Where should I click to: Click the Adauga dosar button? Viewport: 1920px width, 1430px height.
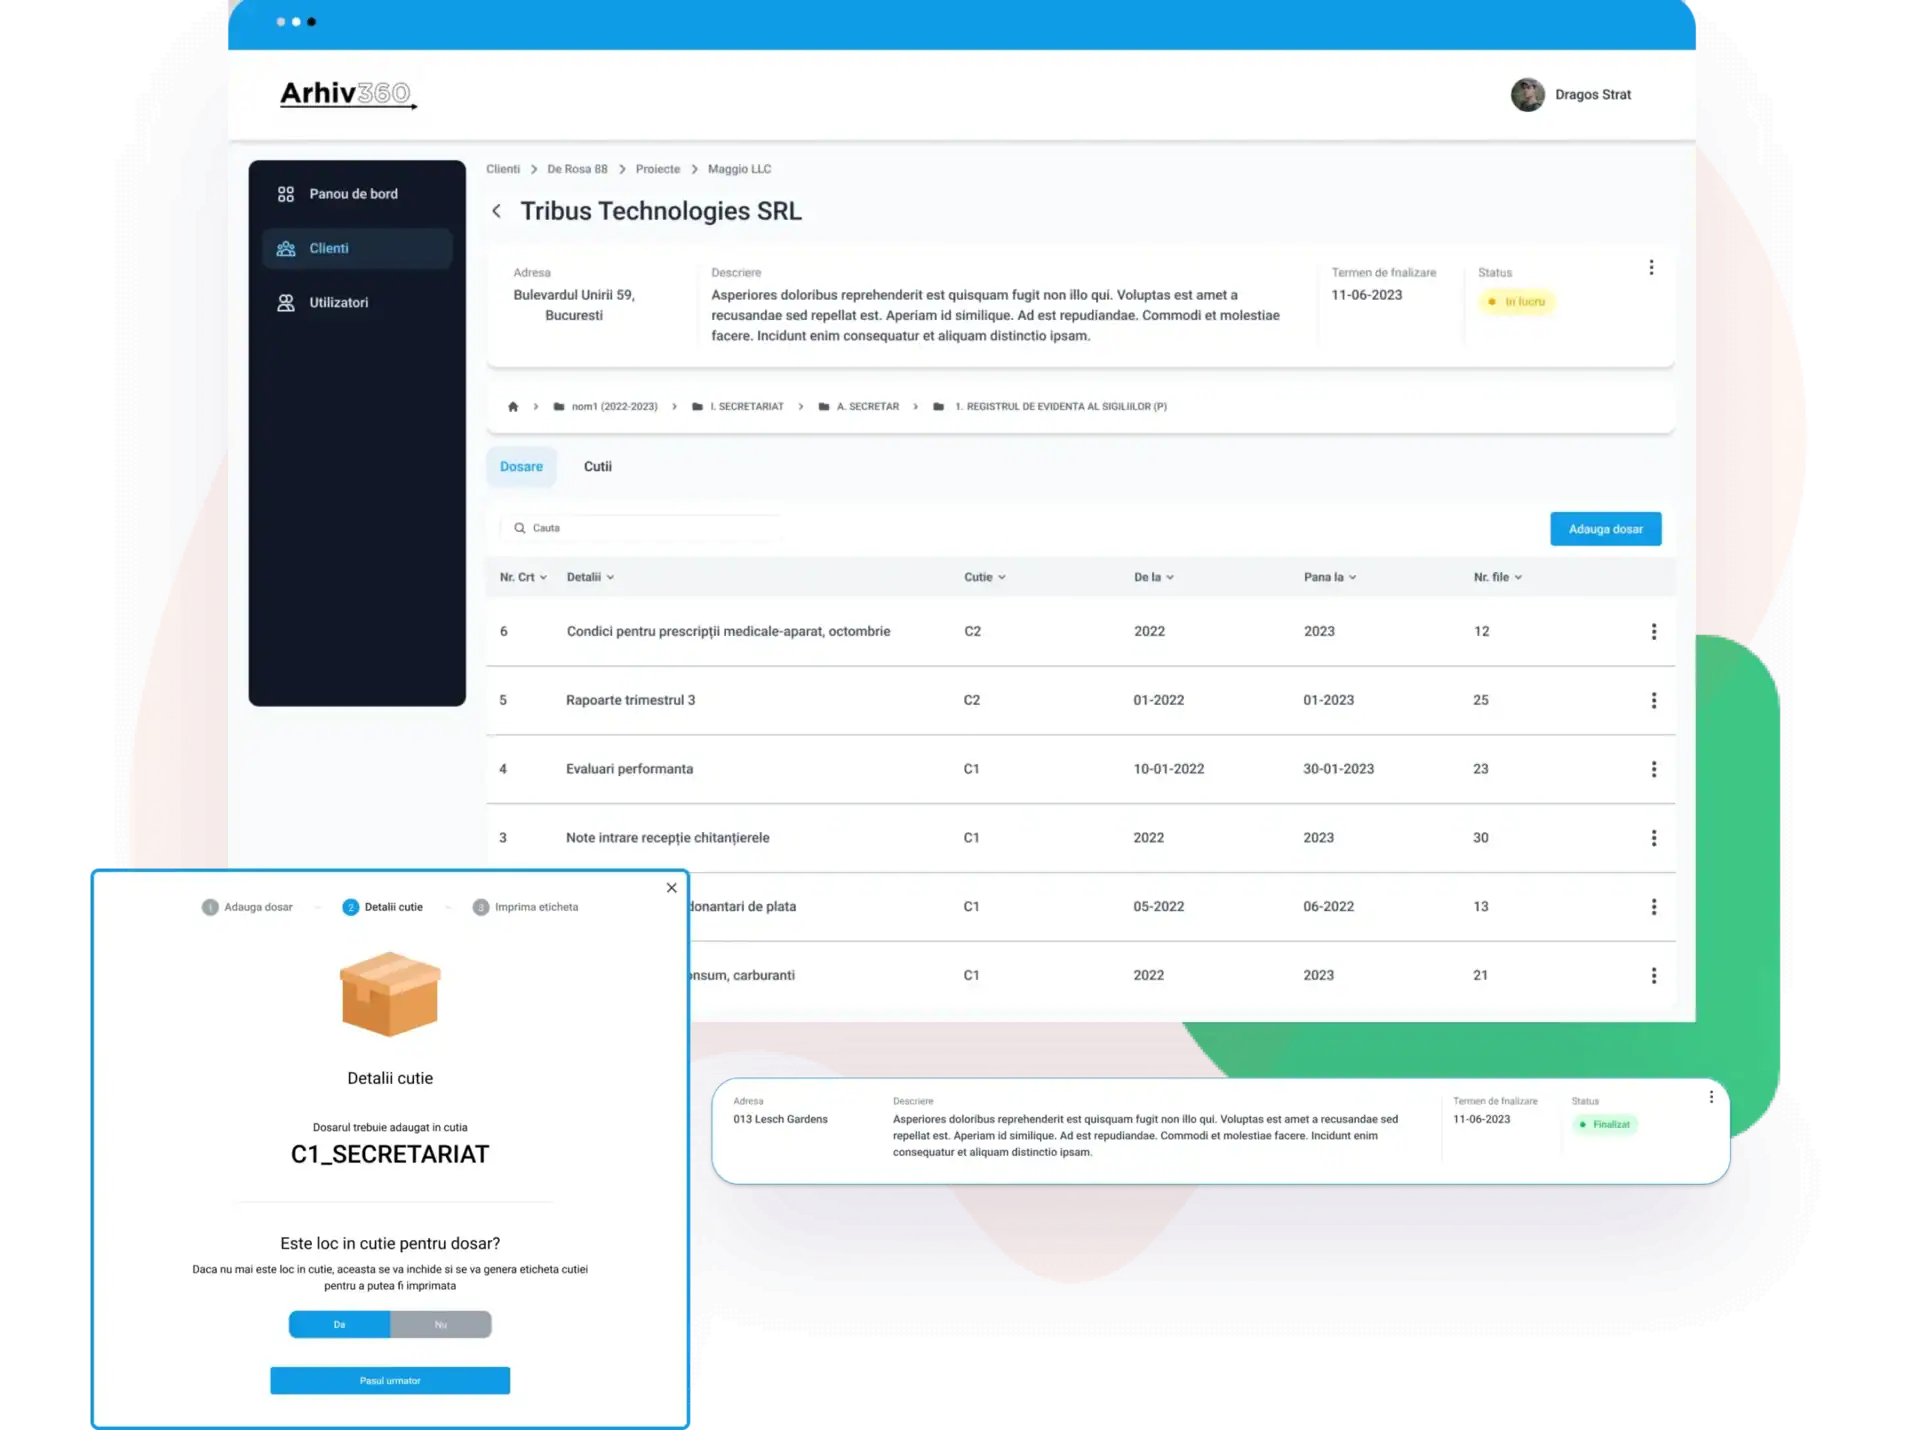pyautogui.click(x=1605, y=529)
